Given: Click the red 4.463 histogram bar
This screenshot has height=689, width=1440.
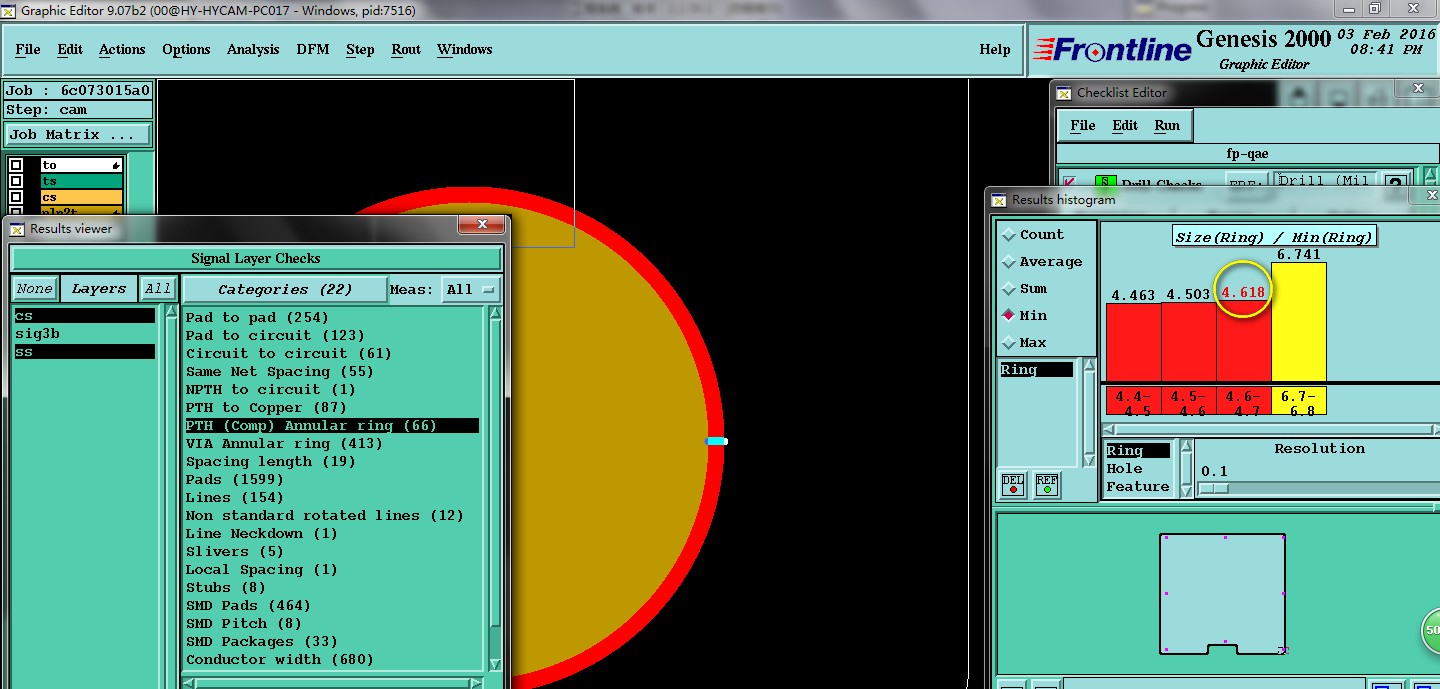Looking at the screenshot, I should click(1133, 343).
